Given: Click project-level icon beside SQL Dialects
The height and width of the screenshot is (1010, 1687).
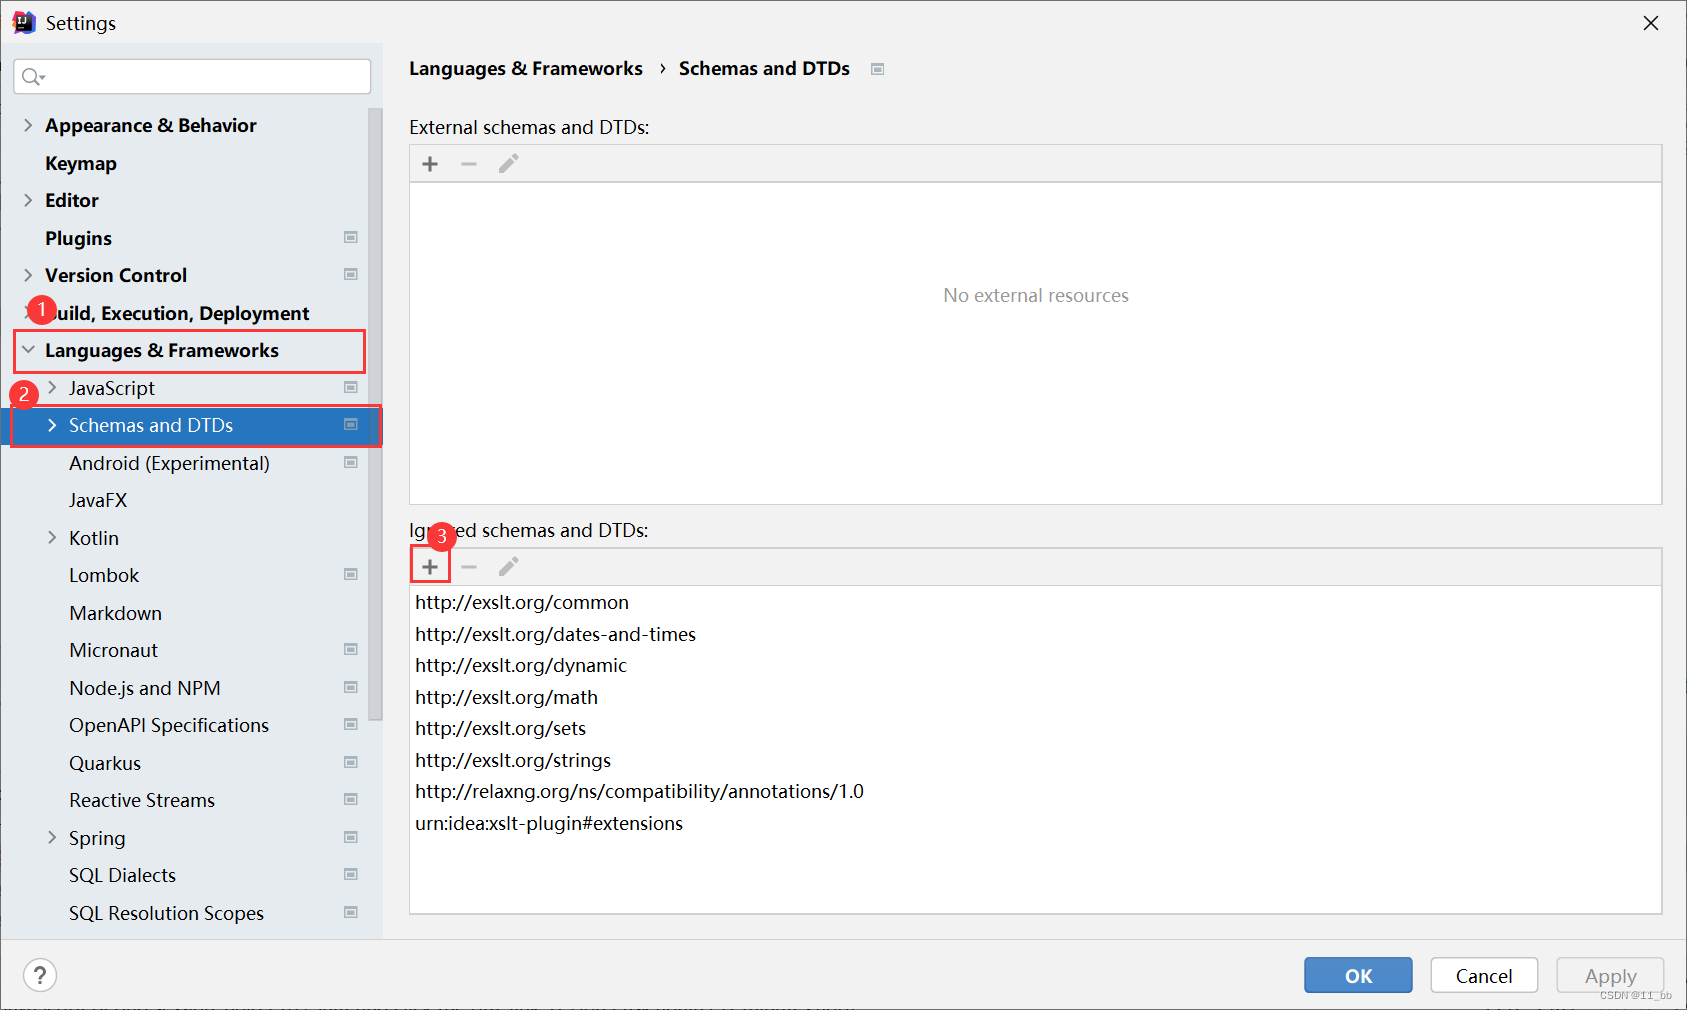Looking at the screenshot, I should [351, 874].
